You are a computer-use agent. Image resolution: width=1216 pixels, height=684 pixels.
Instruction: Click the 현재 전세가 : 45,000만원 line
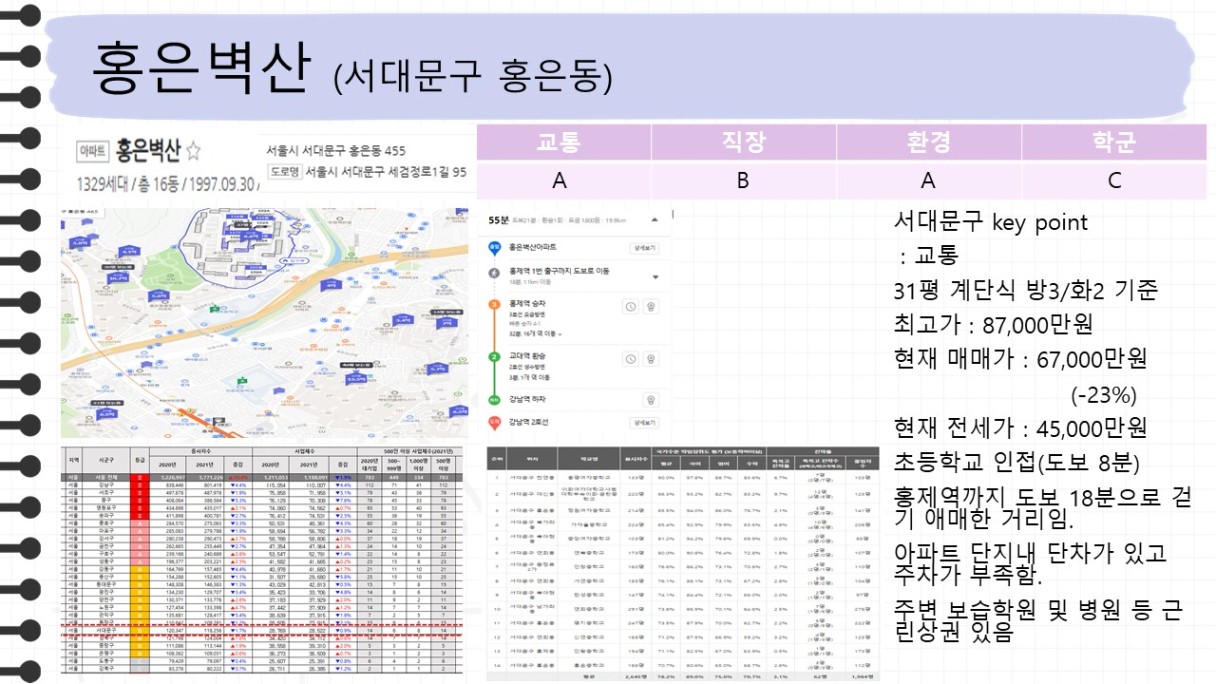point(1020,428)
